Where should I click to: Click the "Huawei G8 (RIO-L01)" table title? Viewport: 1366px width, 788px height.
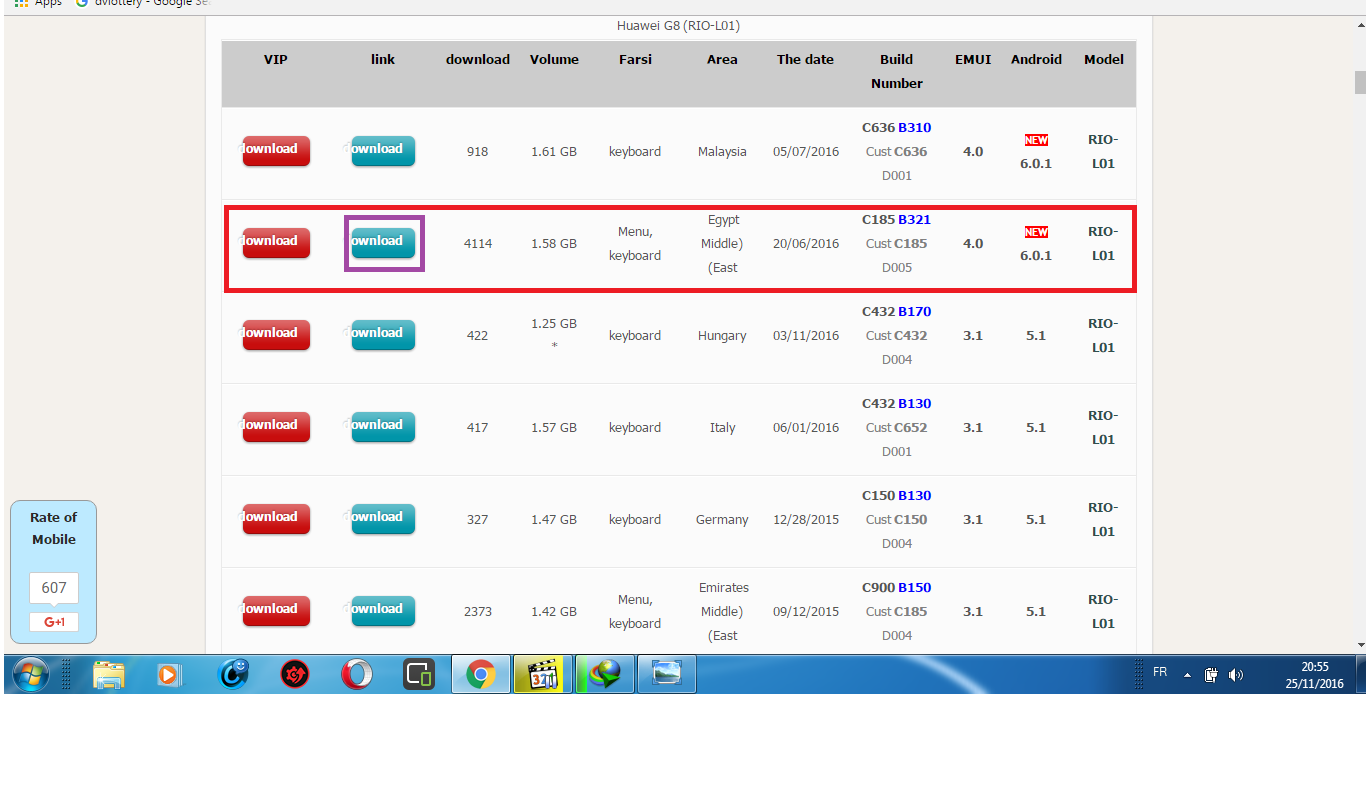pyautogui.click(x=678, y=25)
